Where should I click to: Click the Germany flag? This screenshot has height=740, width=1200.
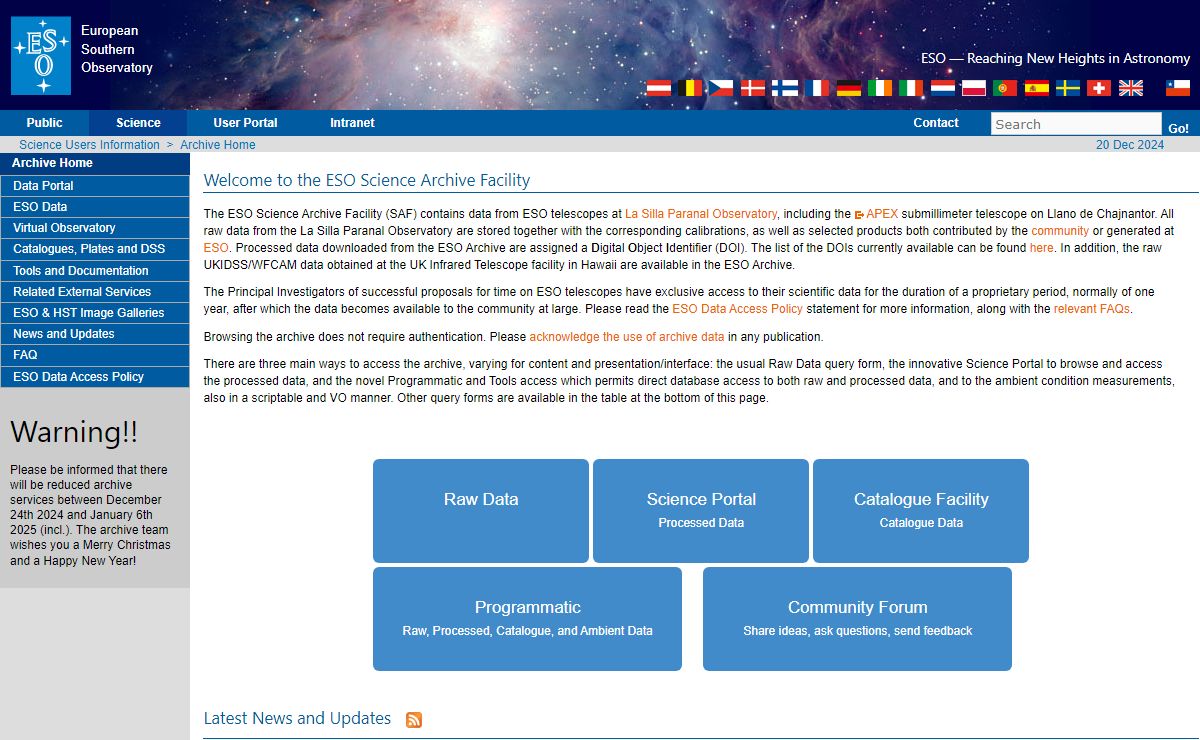[849, 88]
